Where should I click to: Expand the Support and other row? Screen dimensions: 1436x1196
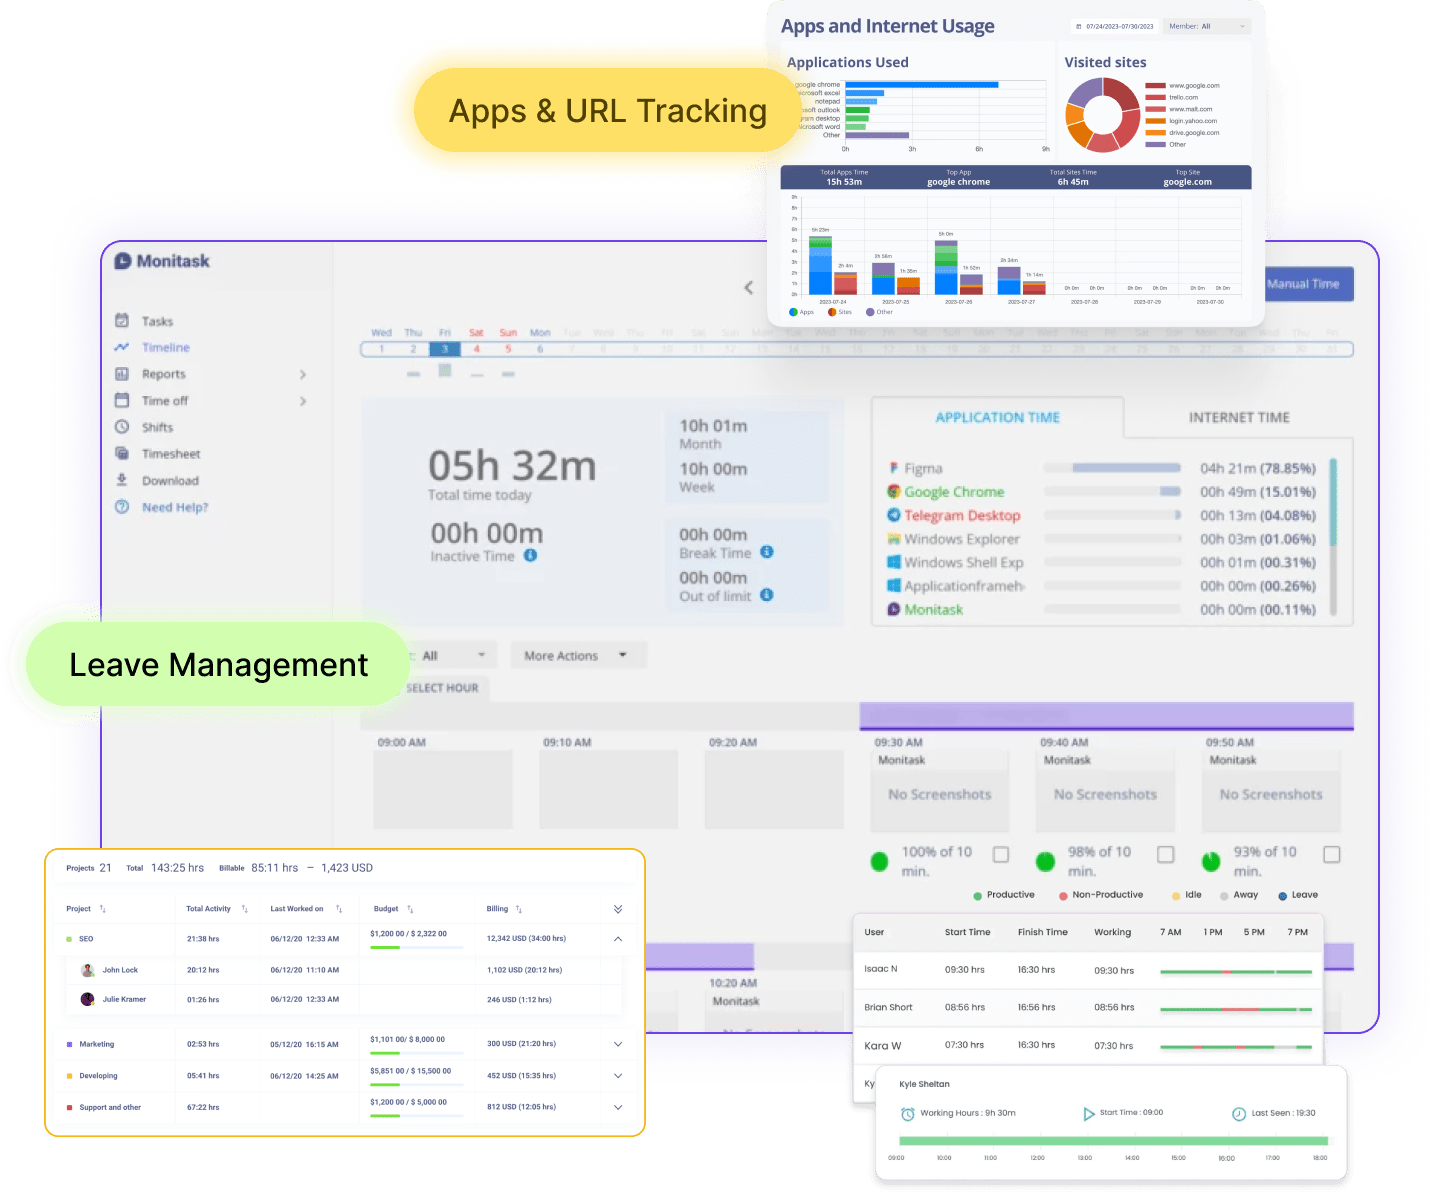tap(618, 1107)
